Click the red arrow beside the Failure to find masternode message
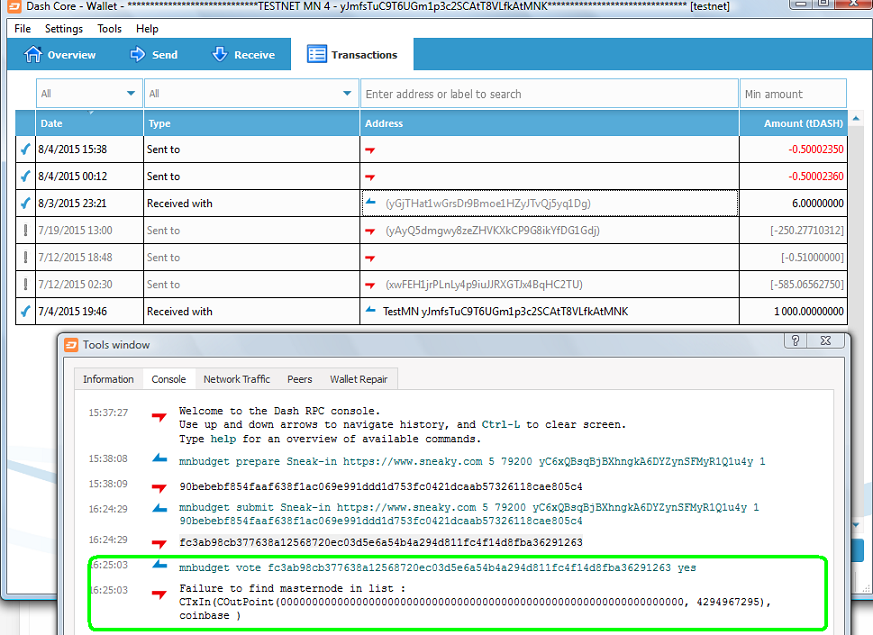The width and height of the screenshot is (873, 635). [159, 594]
